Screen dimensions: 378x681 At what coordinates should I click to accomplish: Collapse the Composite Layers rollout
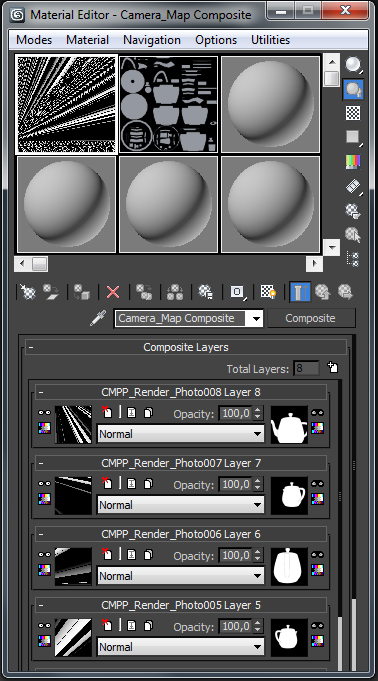pos(31,347)
